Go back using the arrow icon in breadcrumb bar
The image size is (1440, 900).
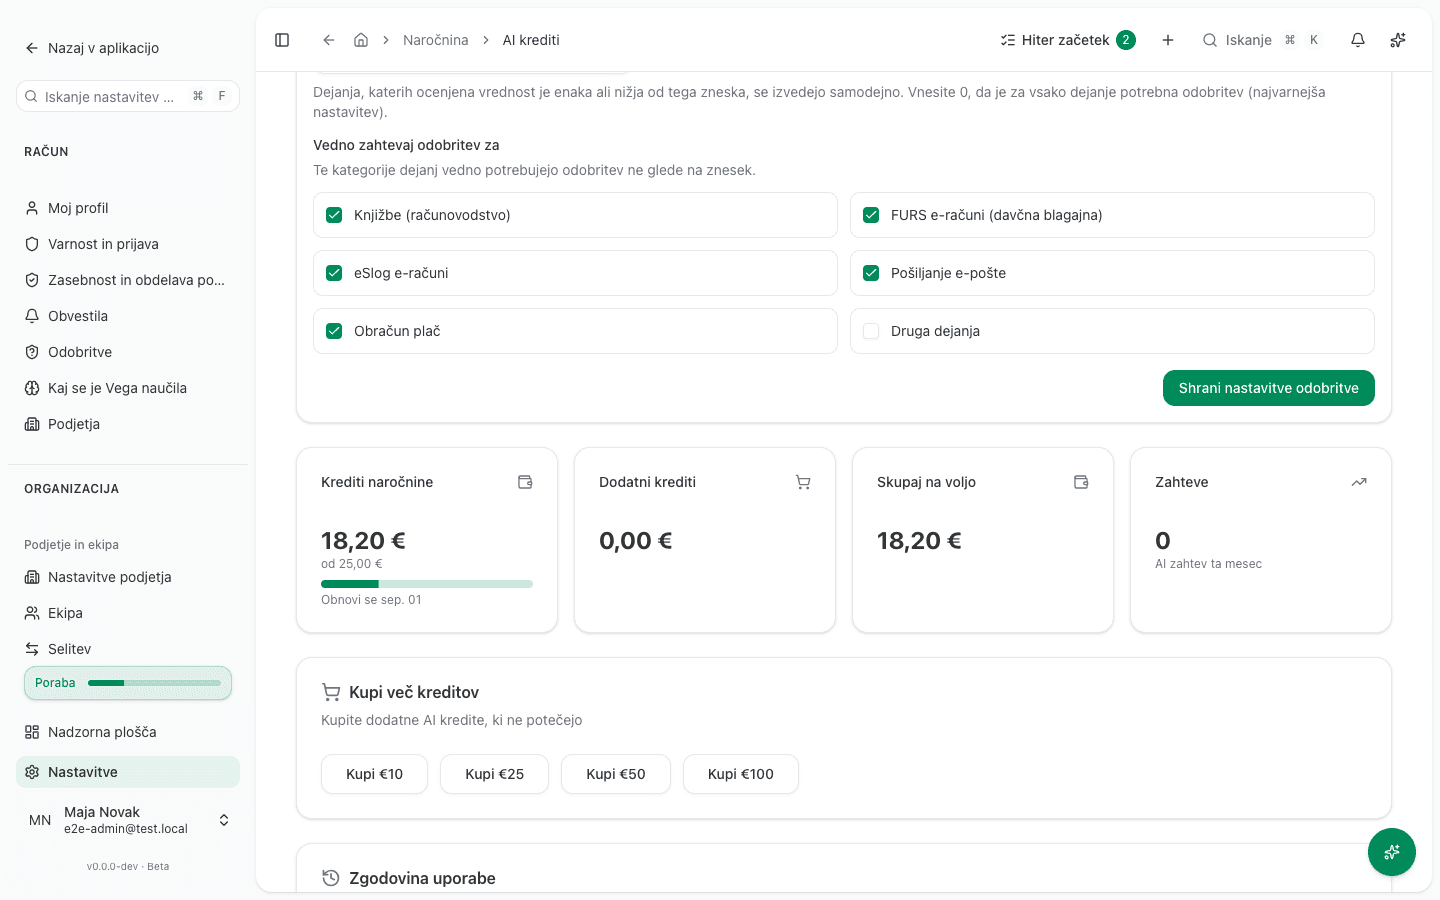pyautogui.click(x=328, y=40)
